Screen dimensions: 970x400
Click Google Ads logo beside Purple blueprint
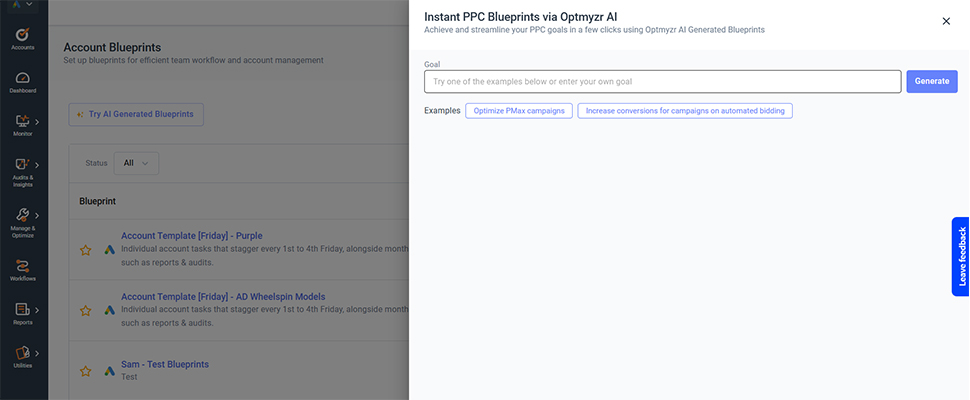(109, 250)
